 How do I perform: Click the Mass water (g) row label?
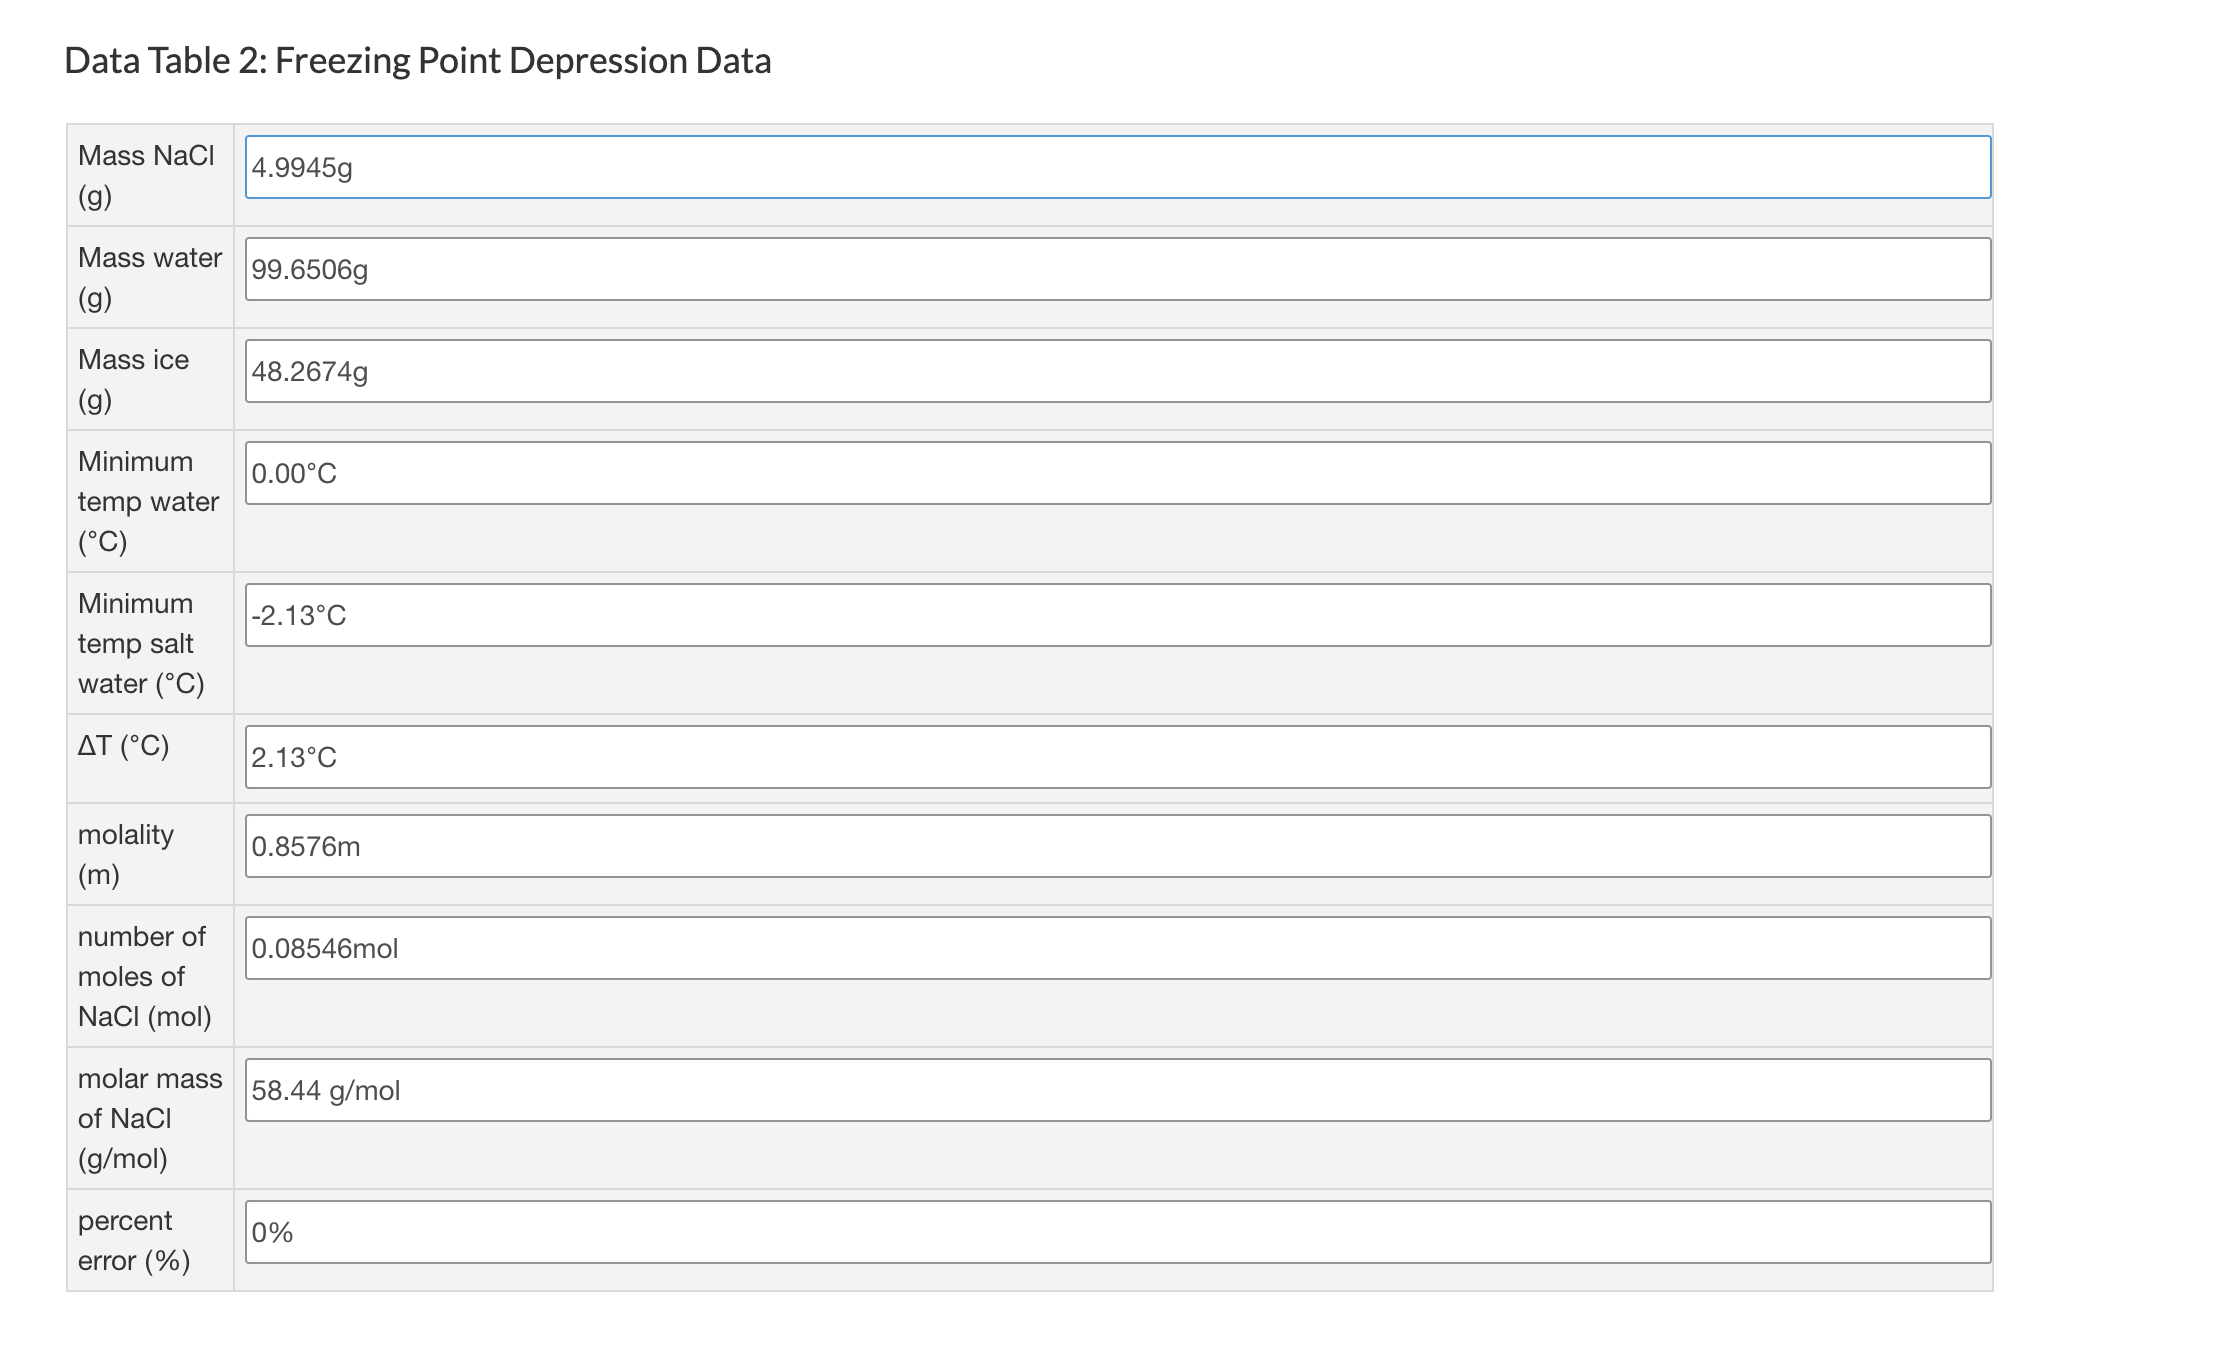click(150, 278)
